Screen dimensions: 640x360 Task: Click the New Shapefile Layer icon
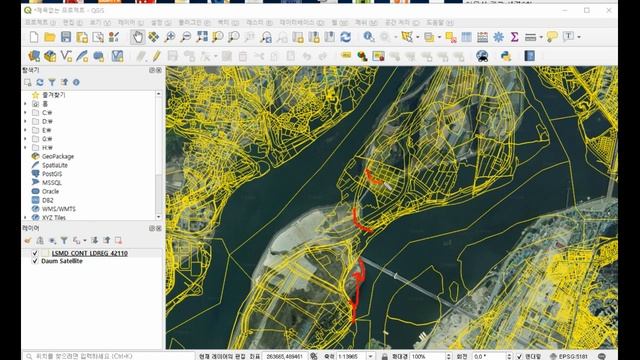click(66, 56)
